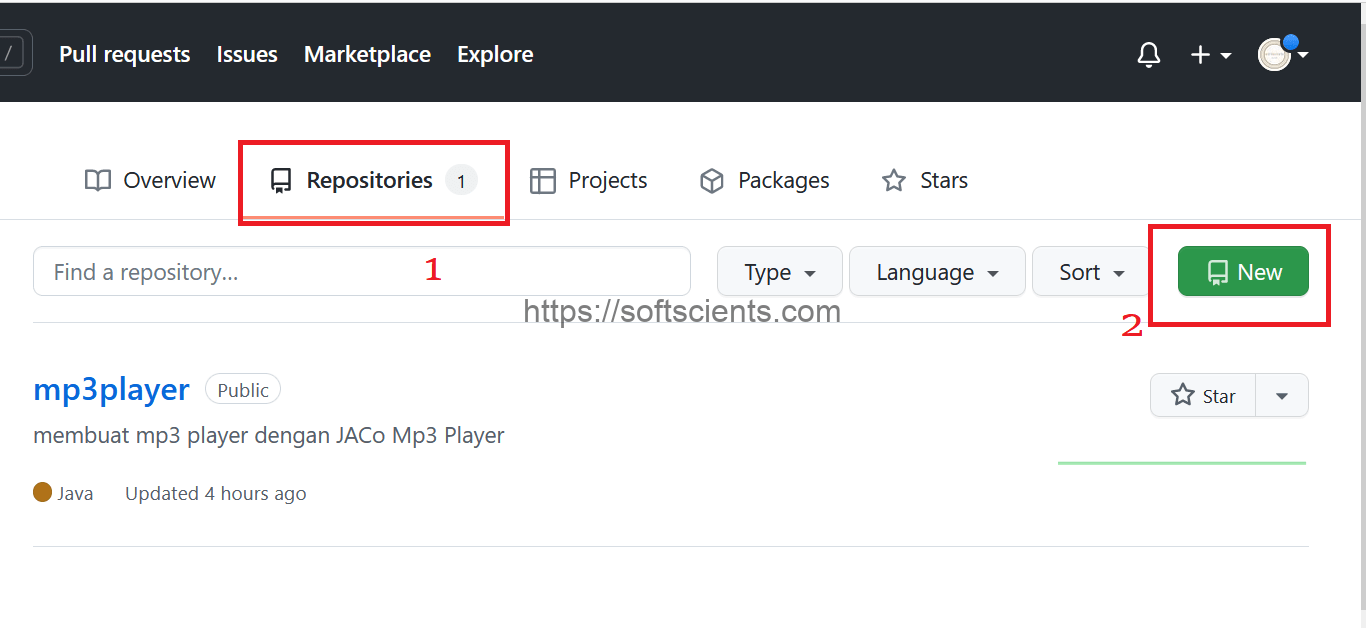The image size is (1366, 628).
Task: Open the Language filter dropdown
Action: click(x=936, y=271)
